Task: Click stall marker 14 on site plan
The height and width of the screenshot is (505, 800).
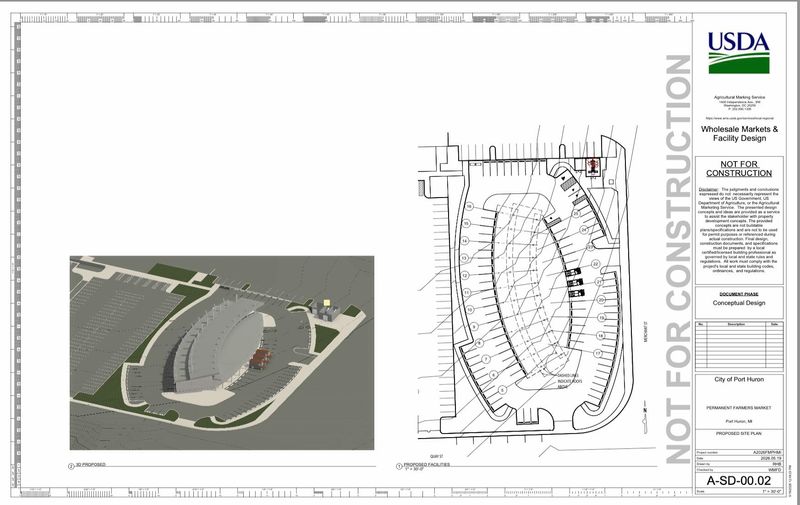Action: pos(465,241)
